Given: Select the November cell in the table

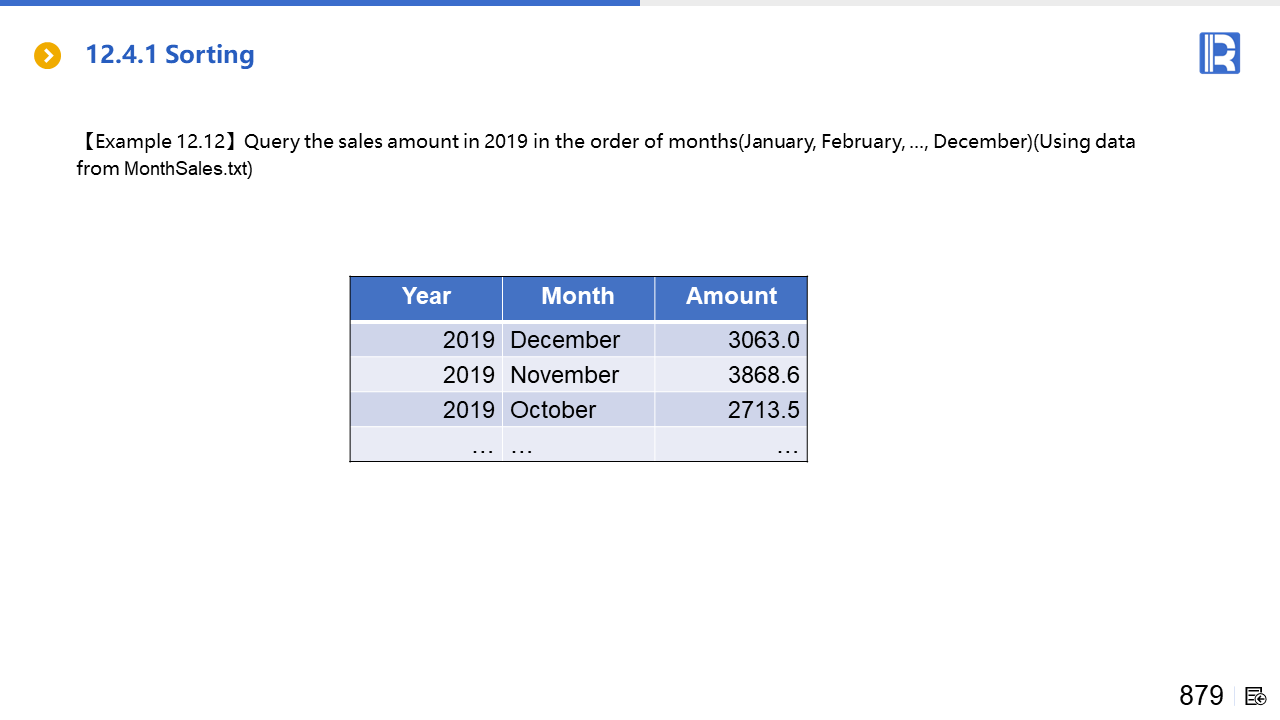Looking at the screenshot, I should [564, 375].
